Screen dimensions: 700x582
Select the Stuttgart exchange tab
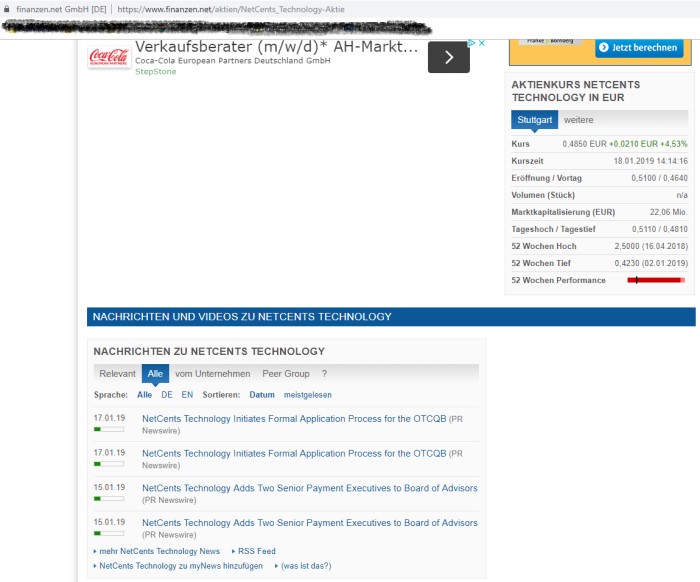pos(534,120)
